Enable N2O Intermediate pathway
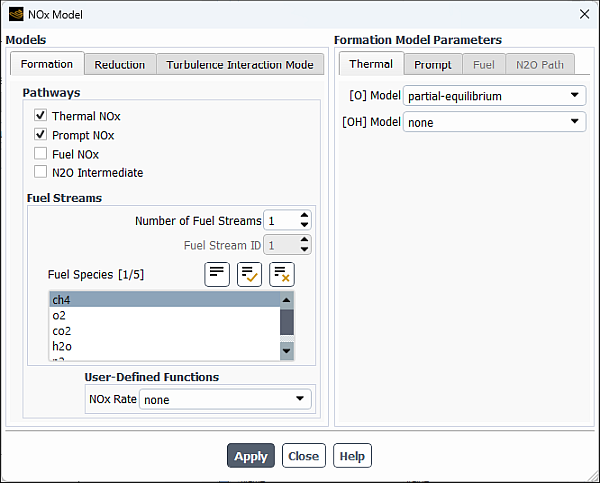 41,172
